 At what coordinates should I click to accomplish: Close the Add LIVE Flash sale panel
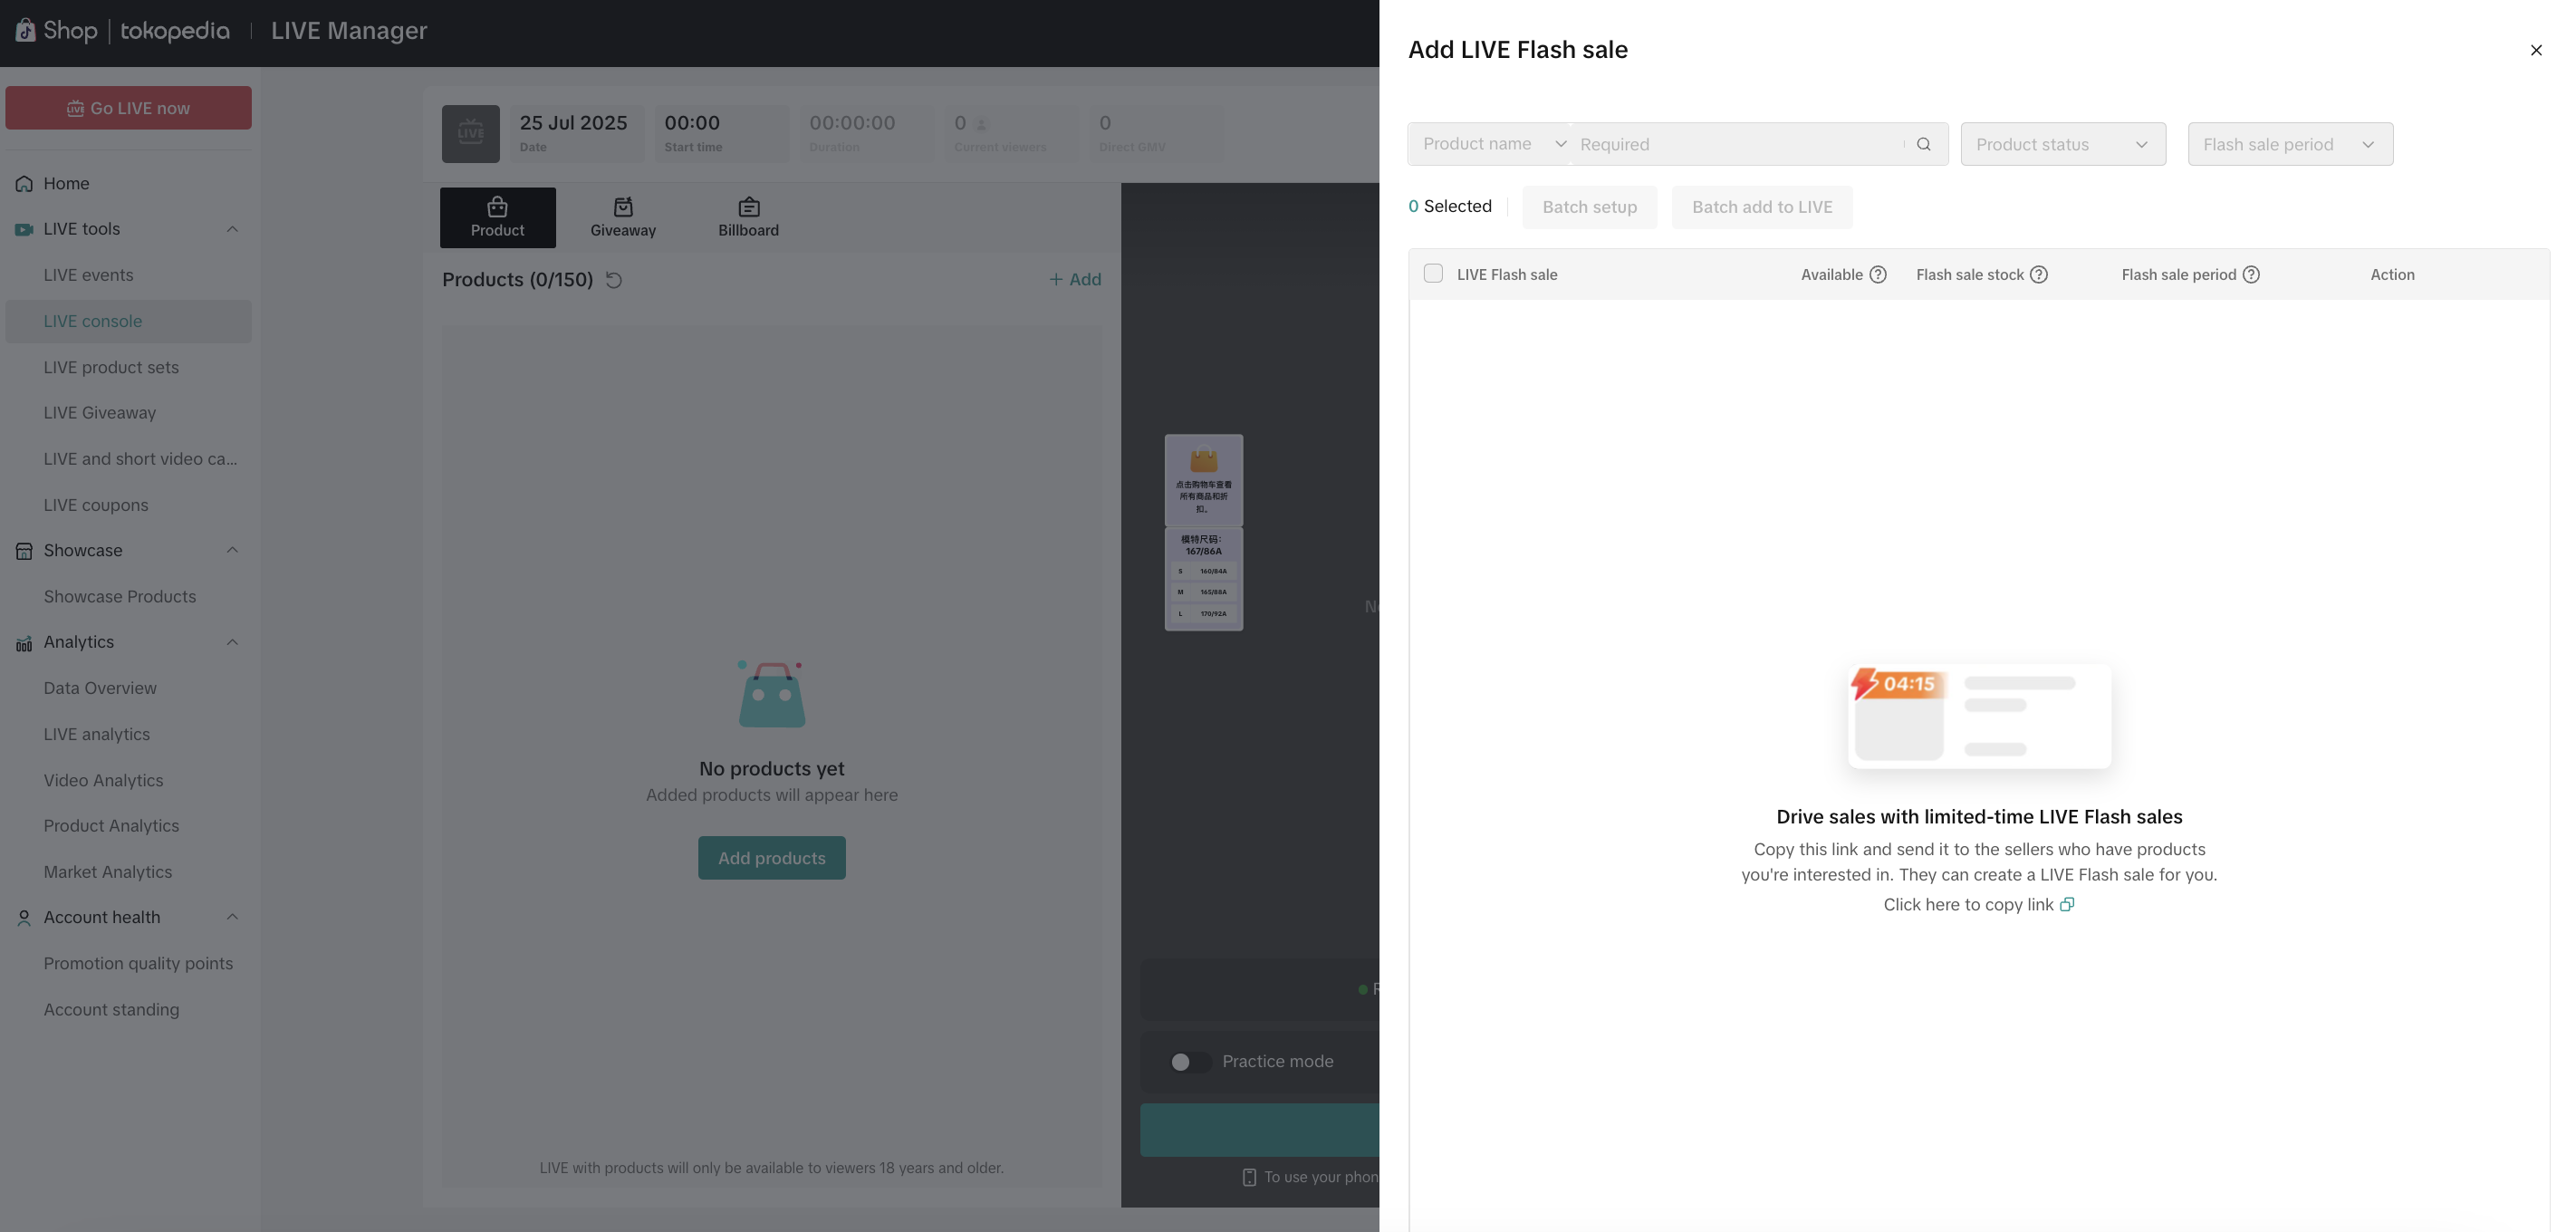(x=2535, y=50)
